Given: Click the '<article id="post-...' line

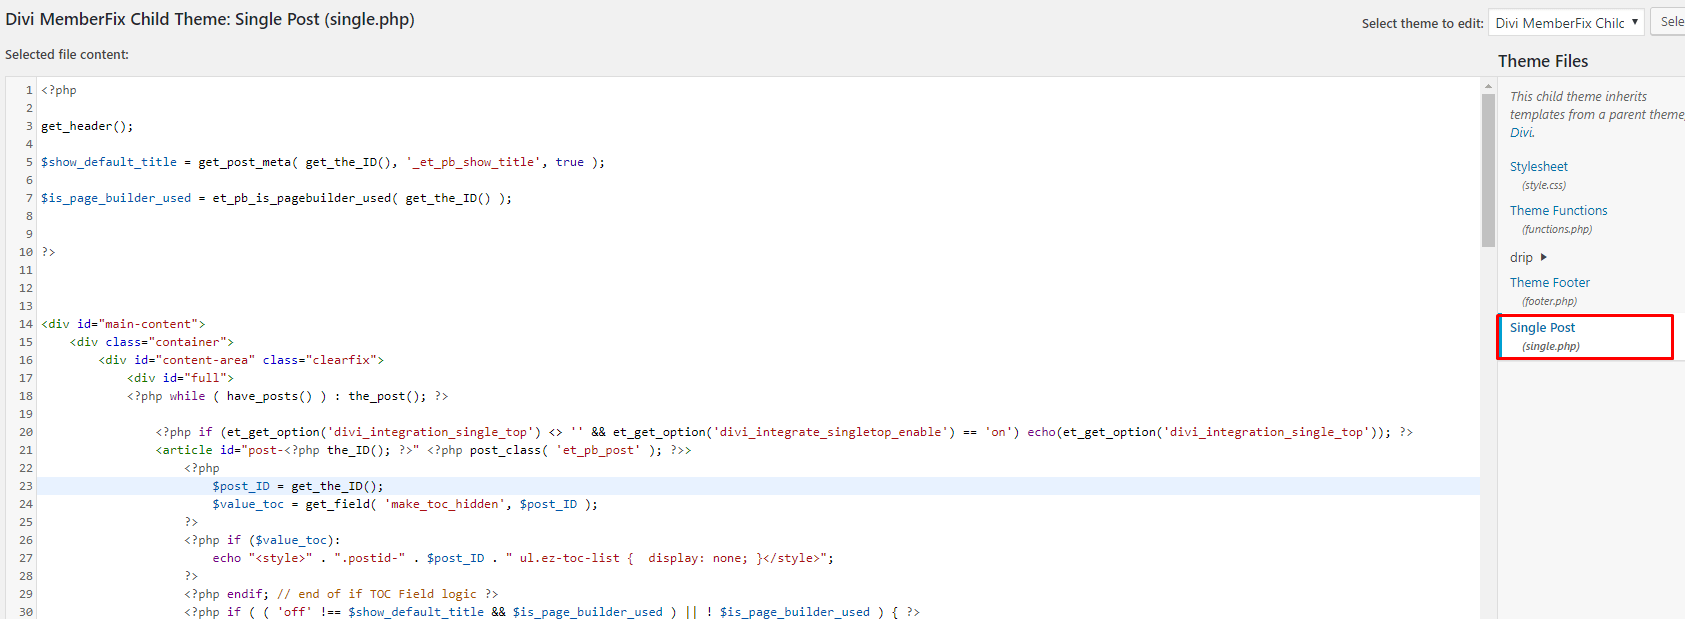Looking at the screenshot, I should point(423,450).
